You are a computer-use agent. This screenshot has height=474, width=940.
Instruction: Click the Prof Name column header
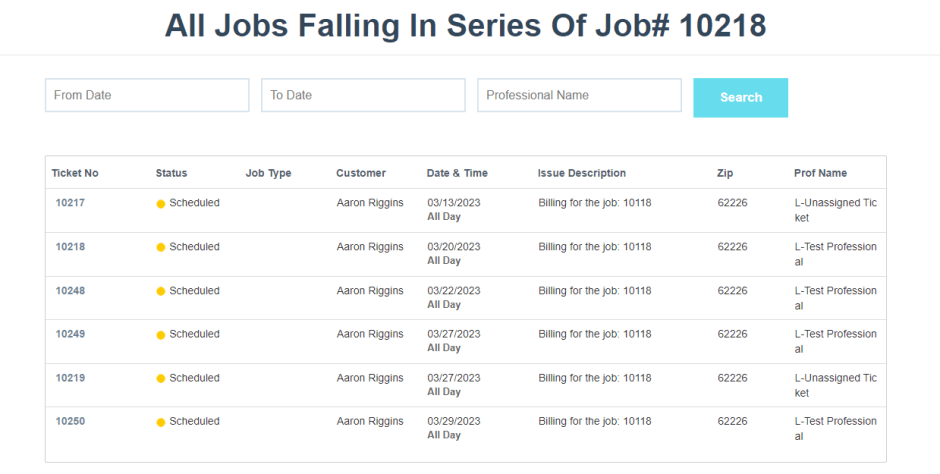click(820, 173)
